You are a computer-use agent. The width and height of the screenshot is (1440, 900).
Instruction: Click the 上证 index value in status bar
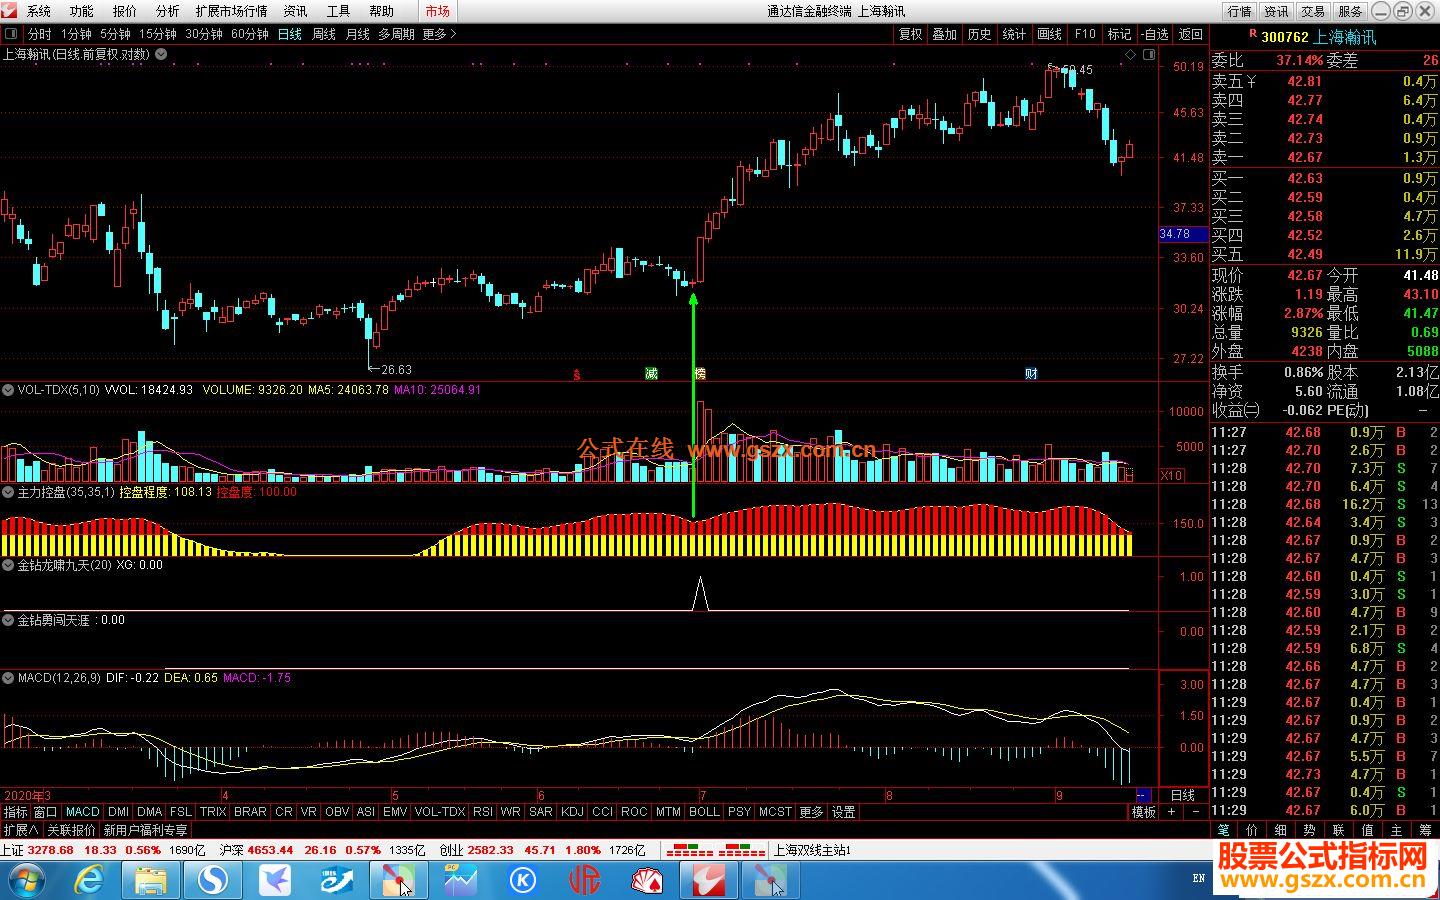(x=50, y=851)
